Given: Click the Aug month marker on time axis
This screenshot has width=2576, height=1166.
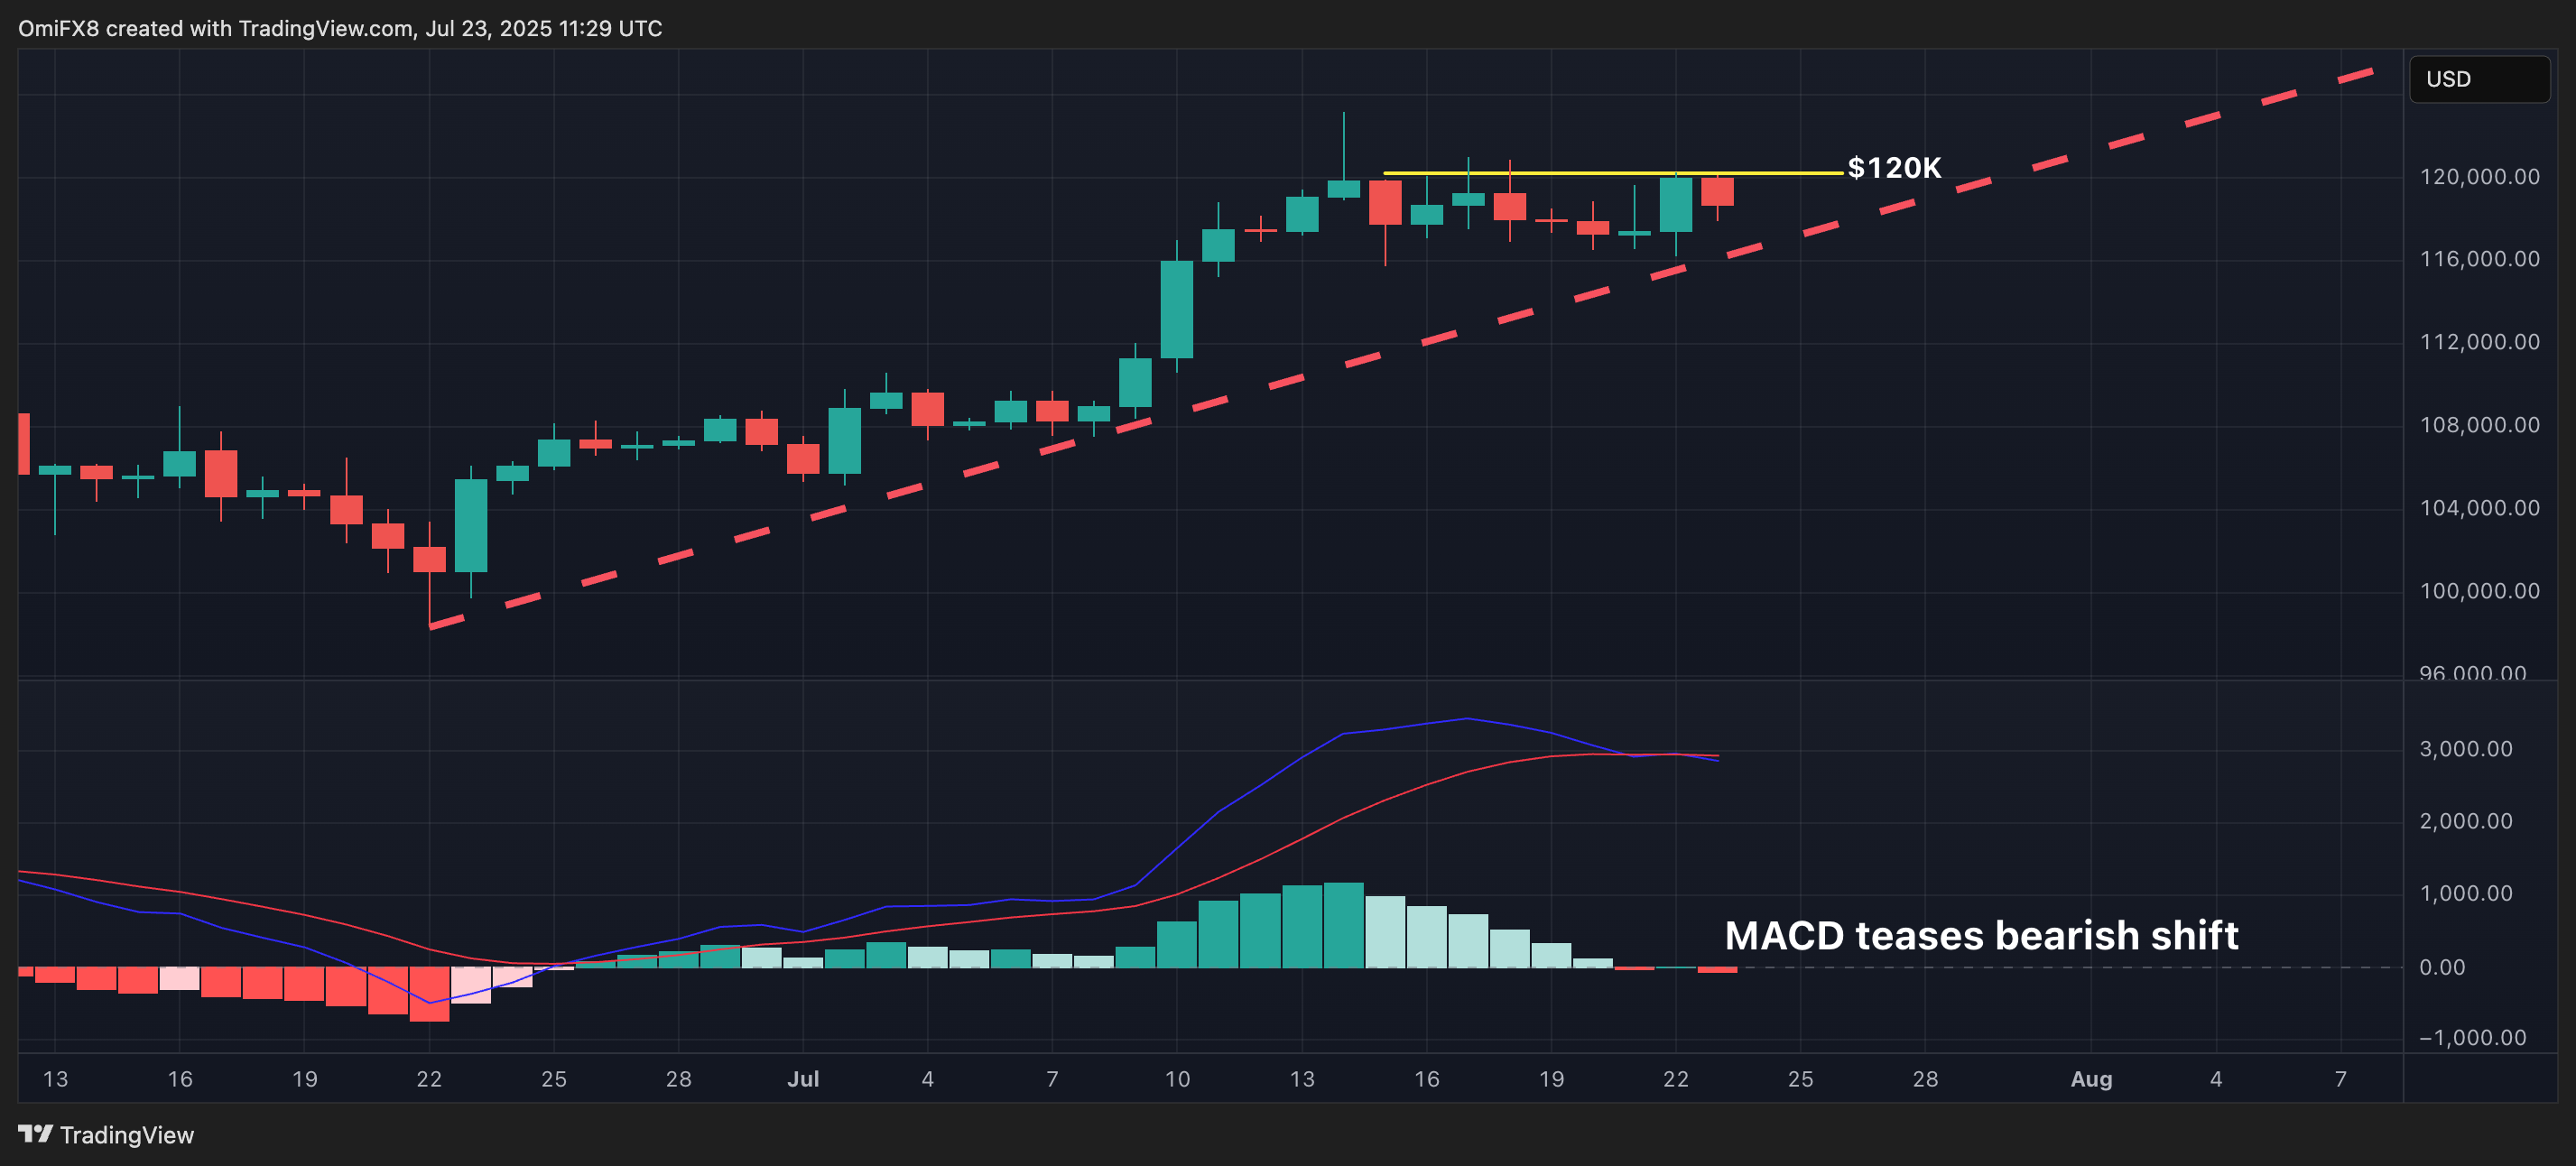Looking at the screenshot, I should pos(2090,1079).
